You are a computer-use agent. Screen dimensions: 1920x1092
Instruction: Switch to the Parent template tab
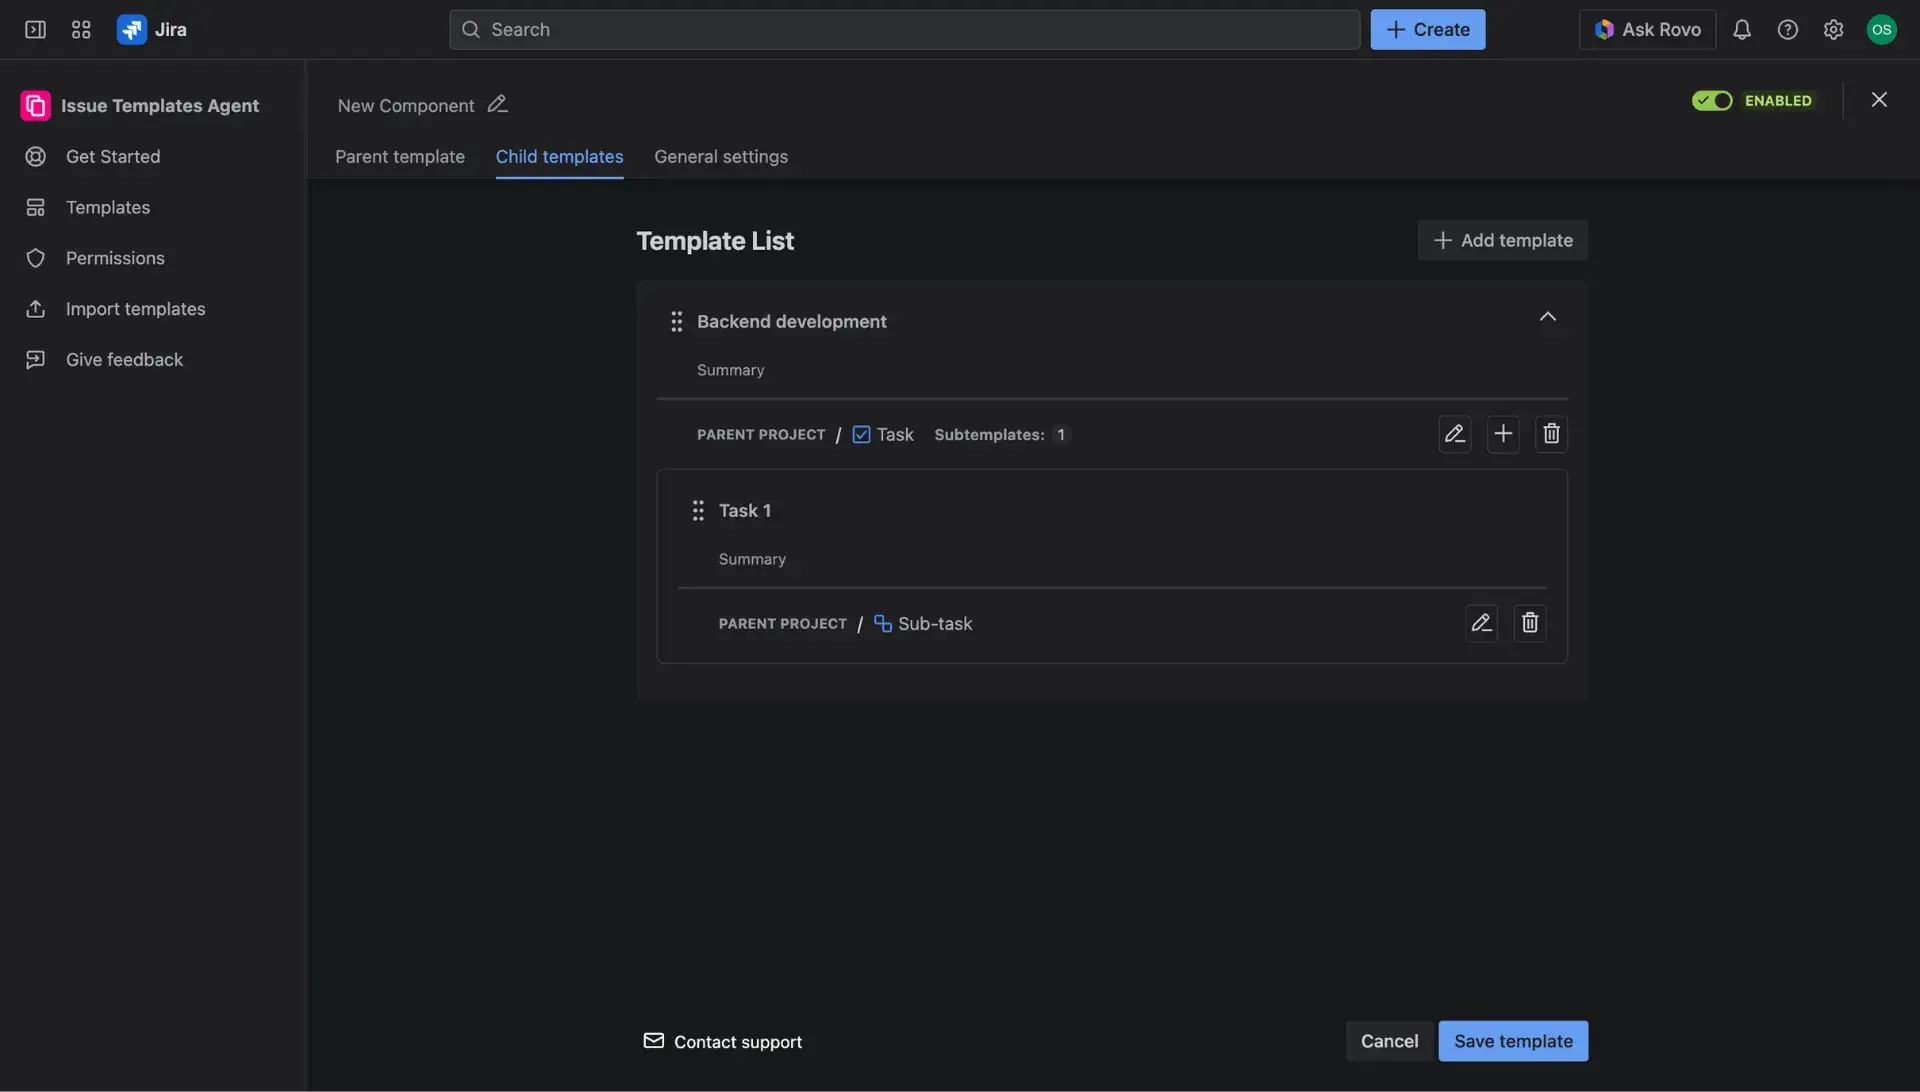pos(399,157)
